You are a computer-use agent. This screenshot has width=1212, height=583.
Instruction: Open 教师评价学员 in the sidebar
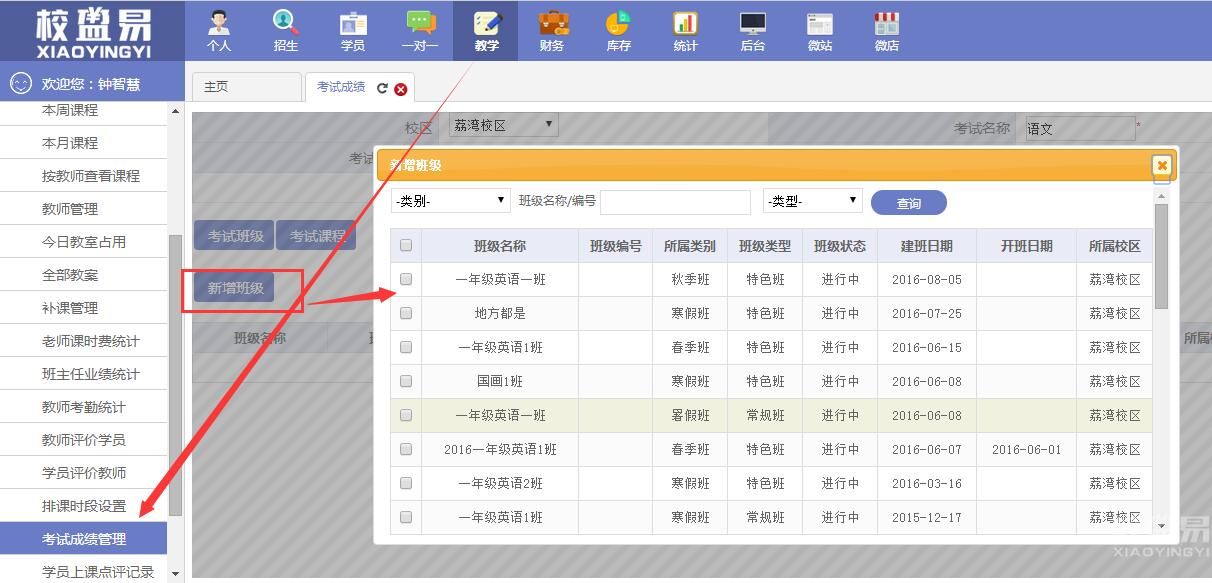(x=84, y=440)
